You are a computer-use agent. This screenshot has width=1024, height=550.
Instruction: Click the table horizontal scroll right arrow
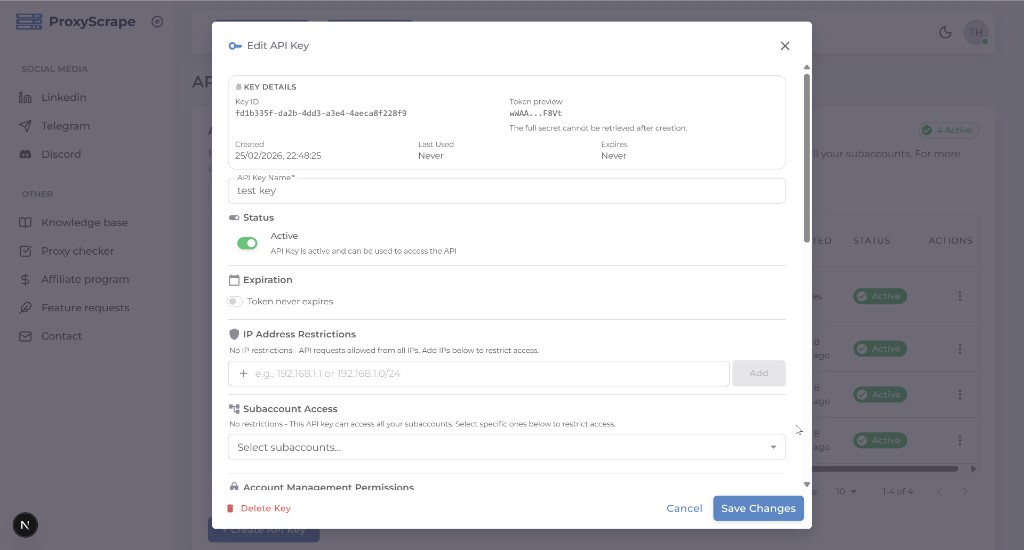973,469
